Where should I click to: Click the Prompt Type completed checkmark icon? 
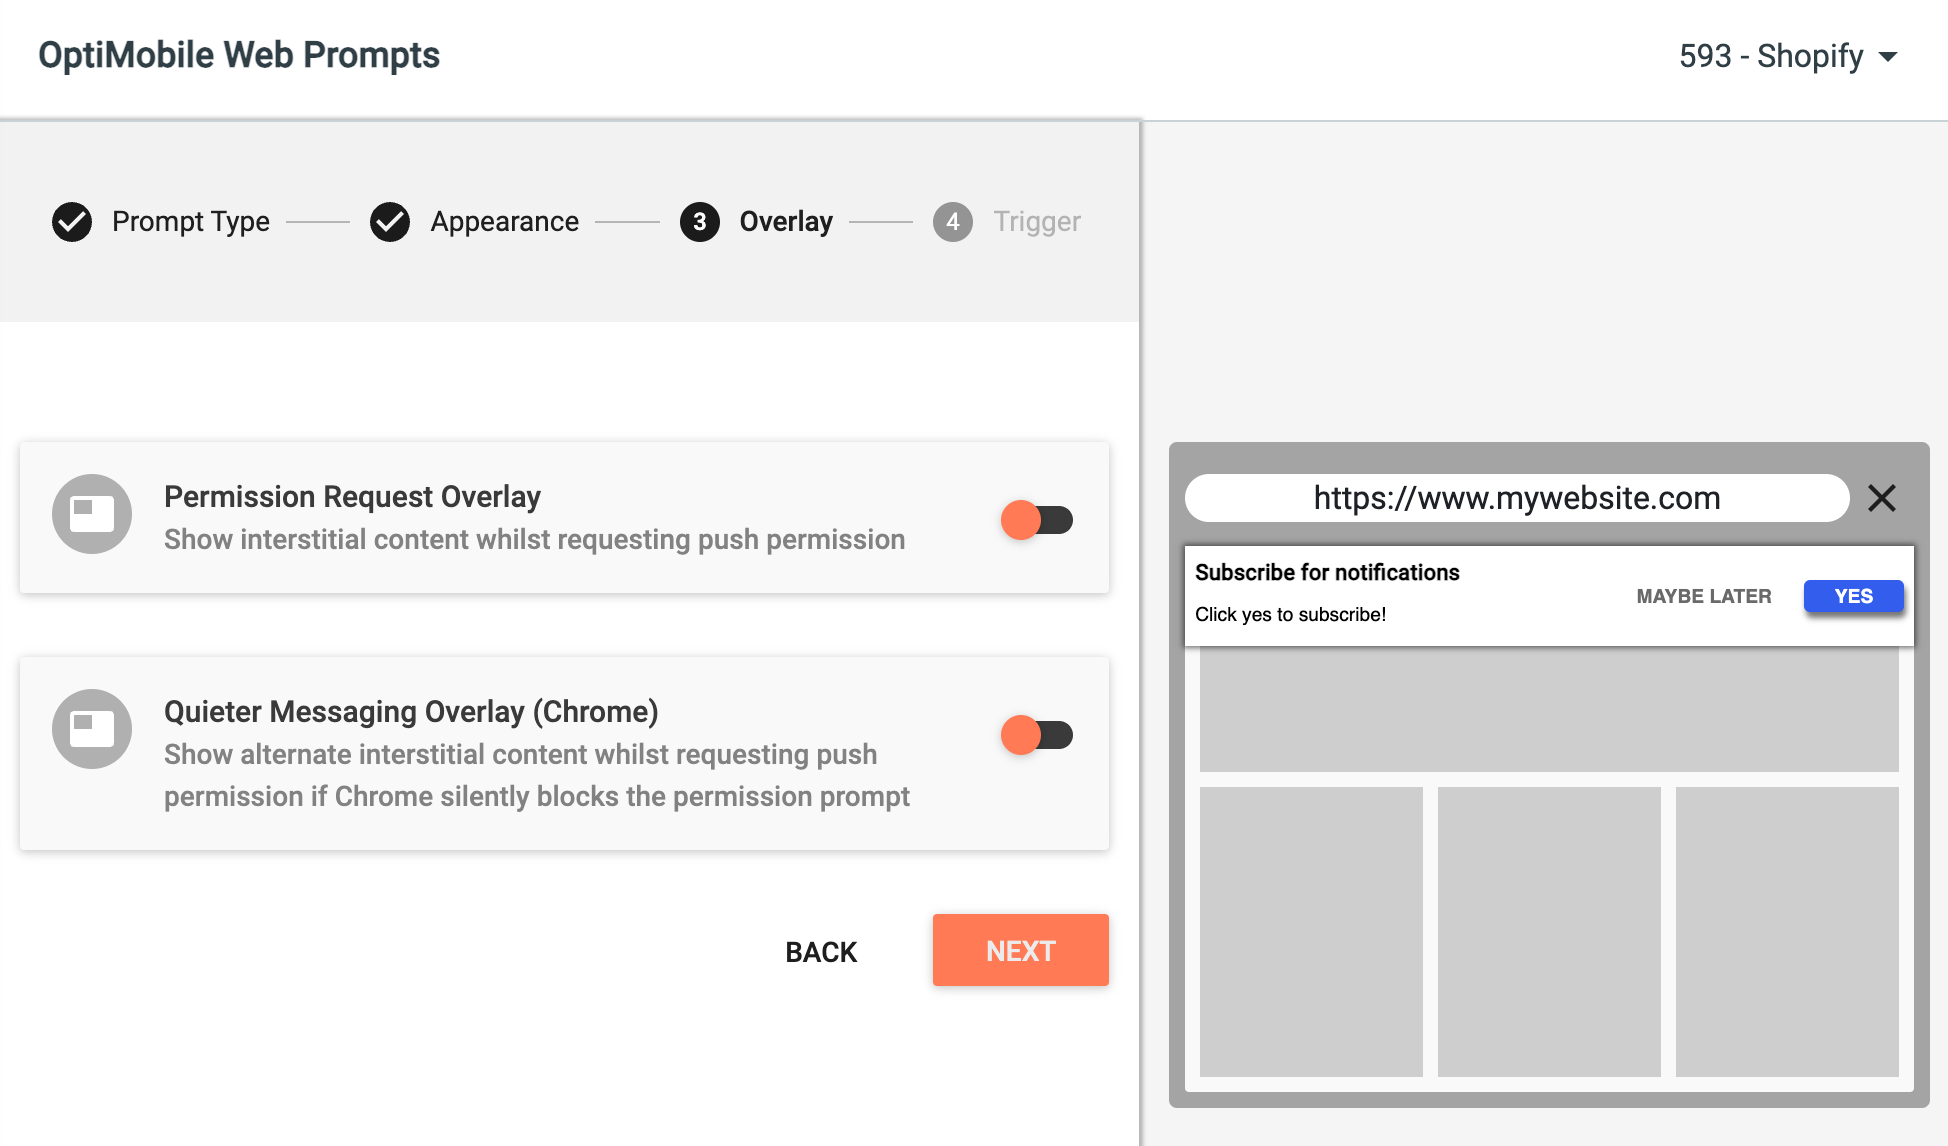72,222
